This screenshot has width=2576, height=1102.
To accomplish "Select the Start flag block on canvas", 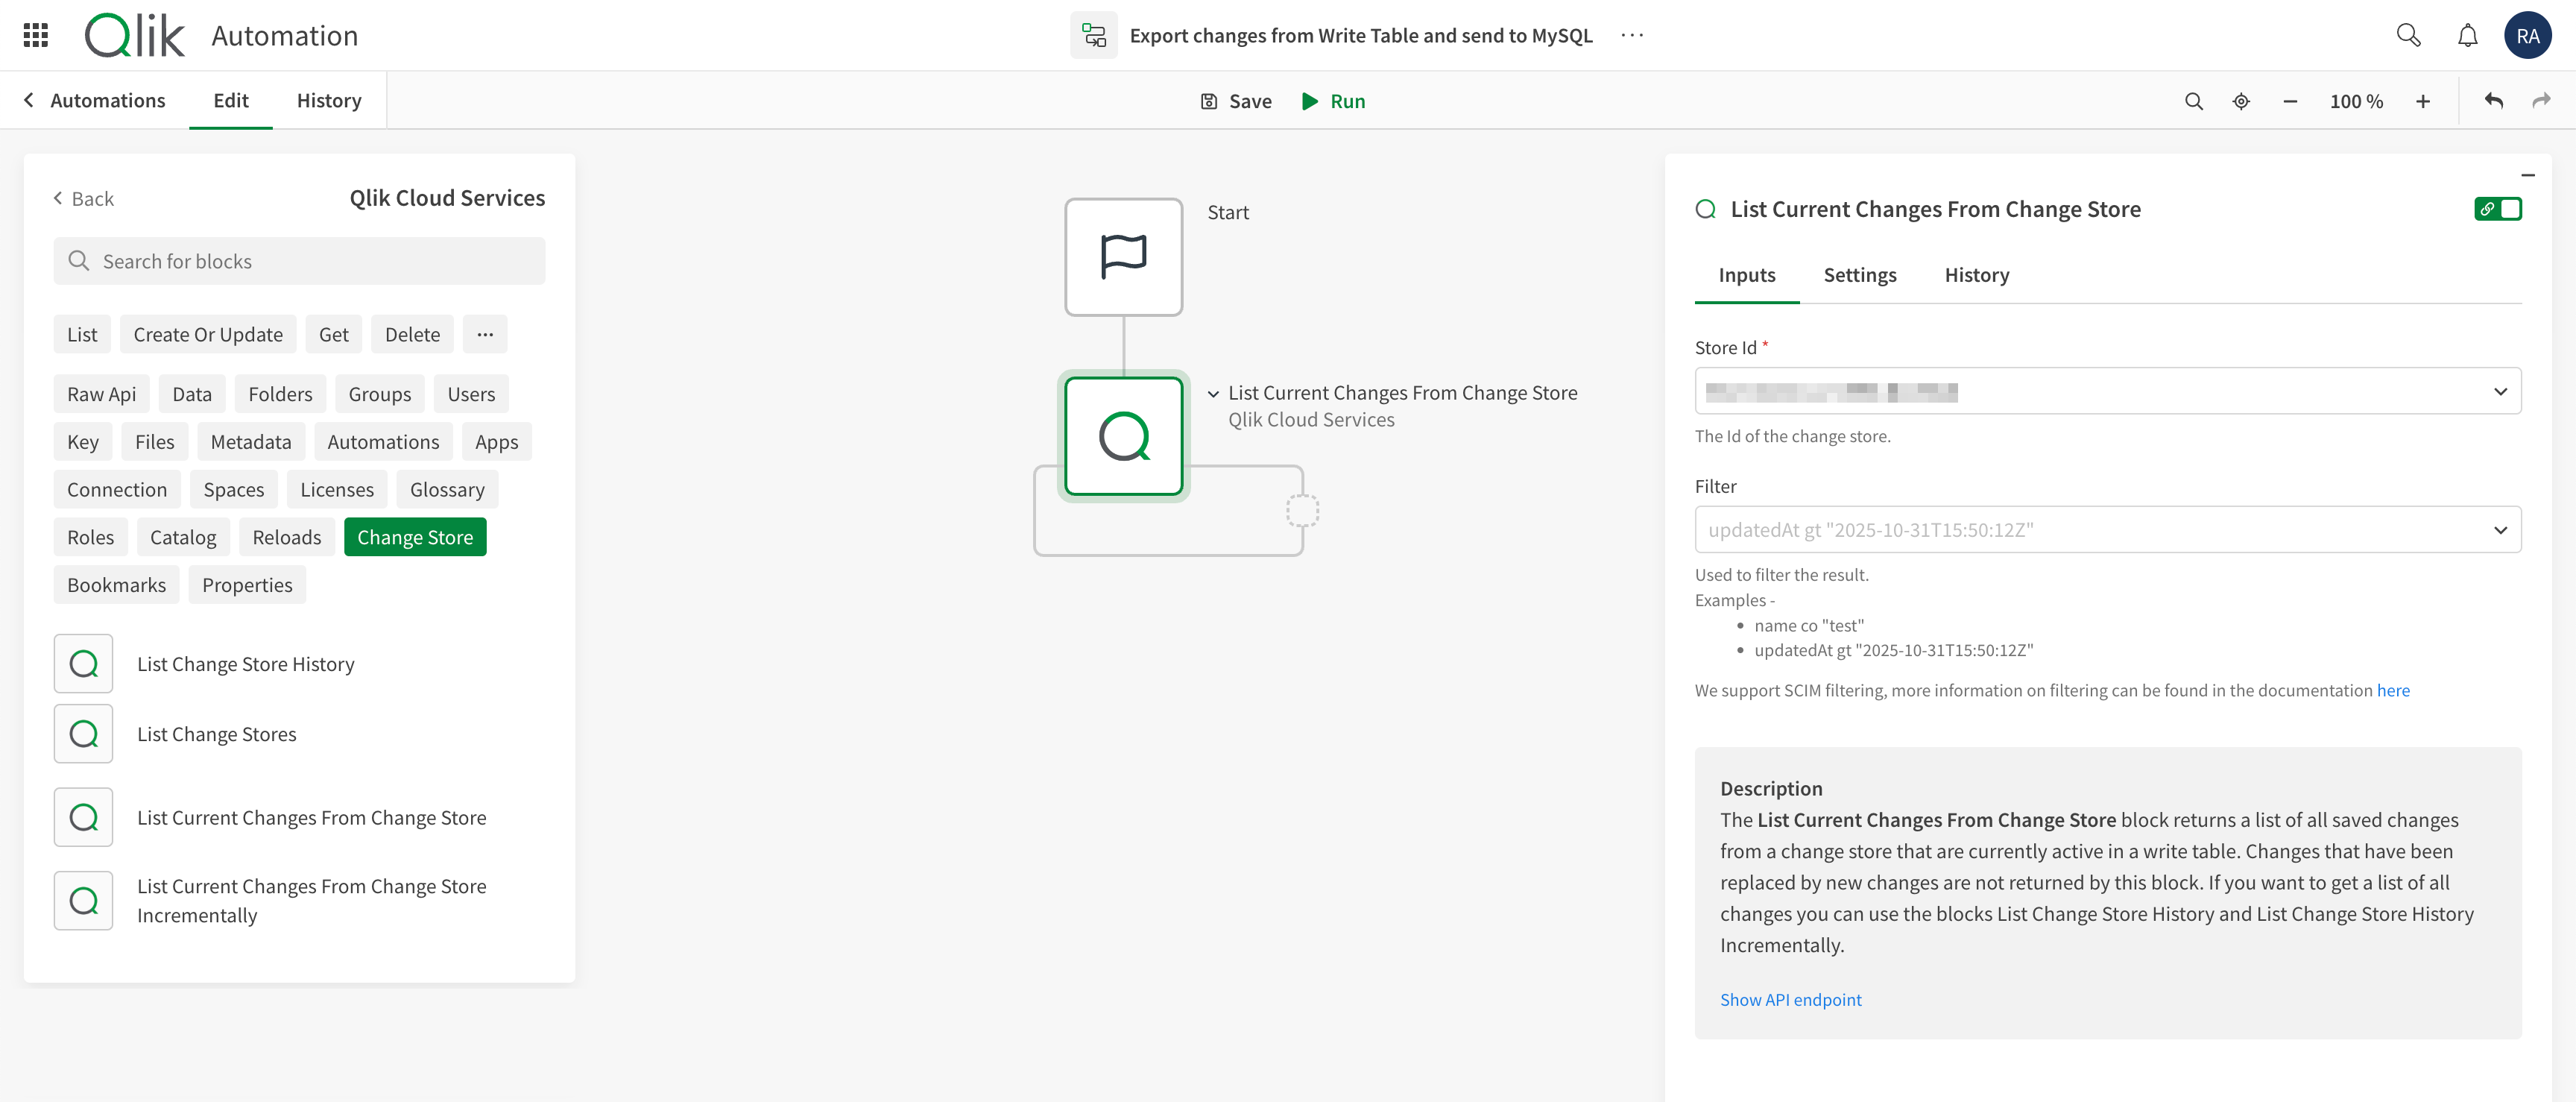I will [1123, 256].
